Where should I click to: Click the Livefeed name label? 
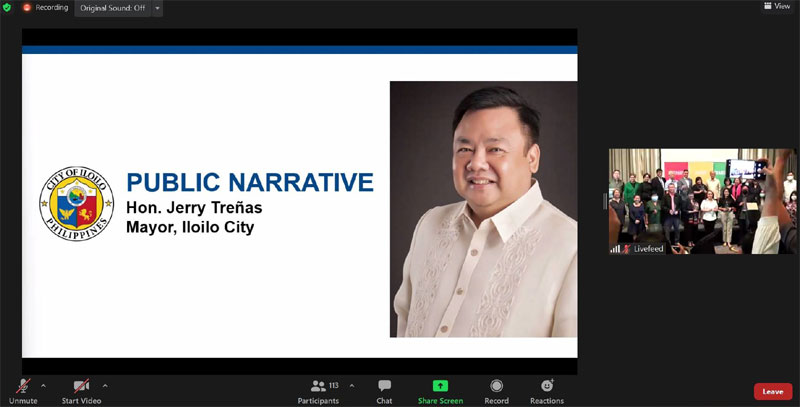(646, 248)
